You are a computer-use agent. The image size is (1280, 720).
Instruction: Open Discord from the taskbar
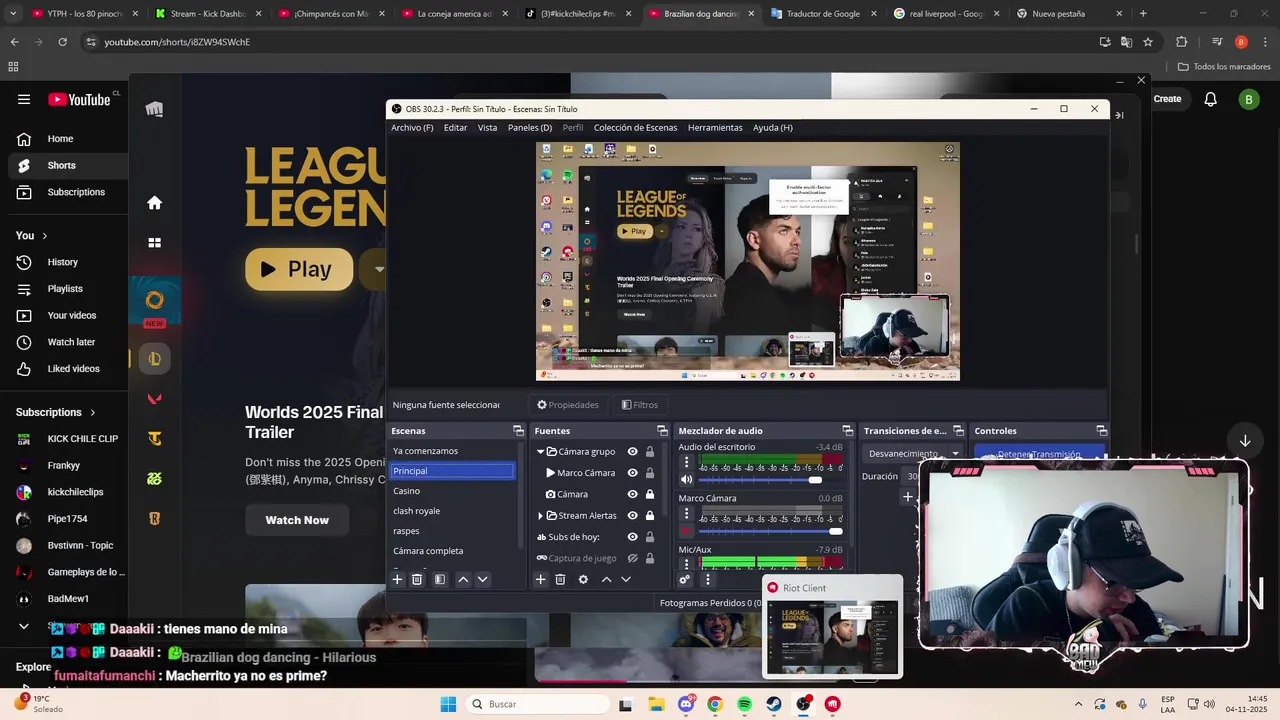685,704
